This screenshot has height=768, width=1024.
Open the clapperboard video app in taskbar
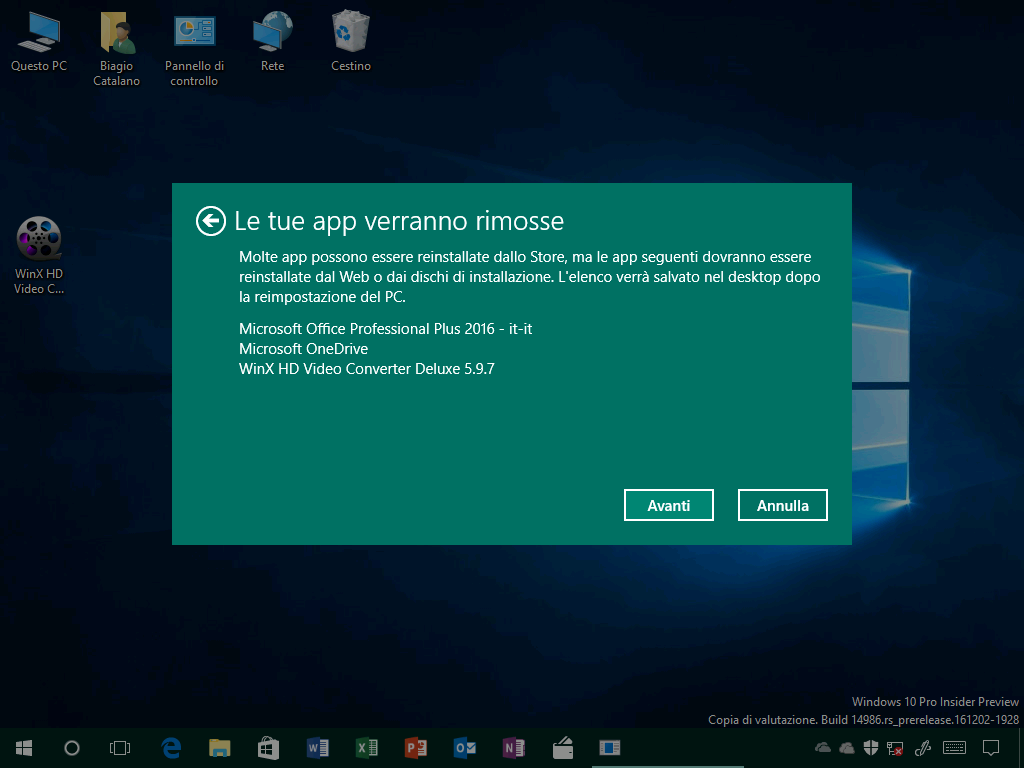click(562, 748)
